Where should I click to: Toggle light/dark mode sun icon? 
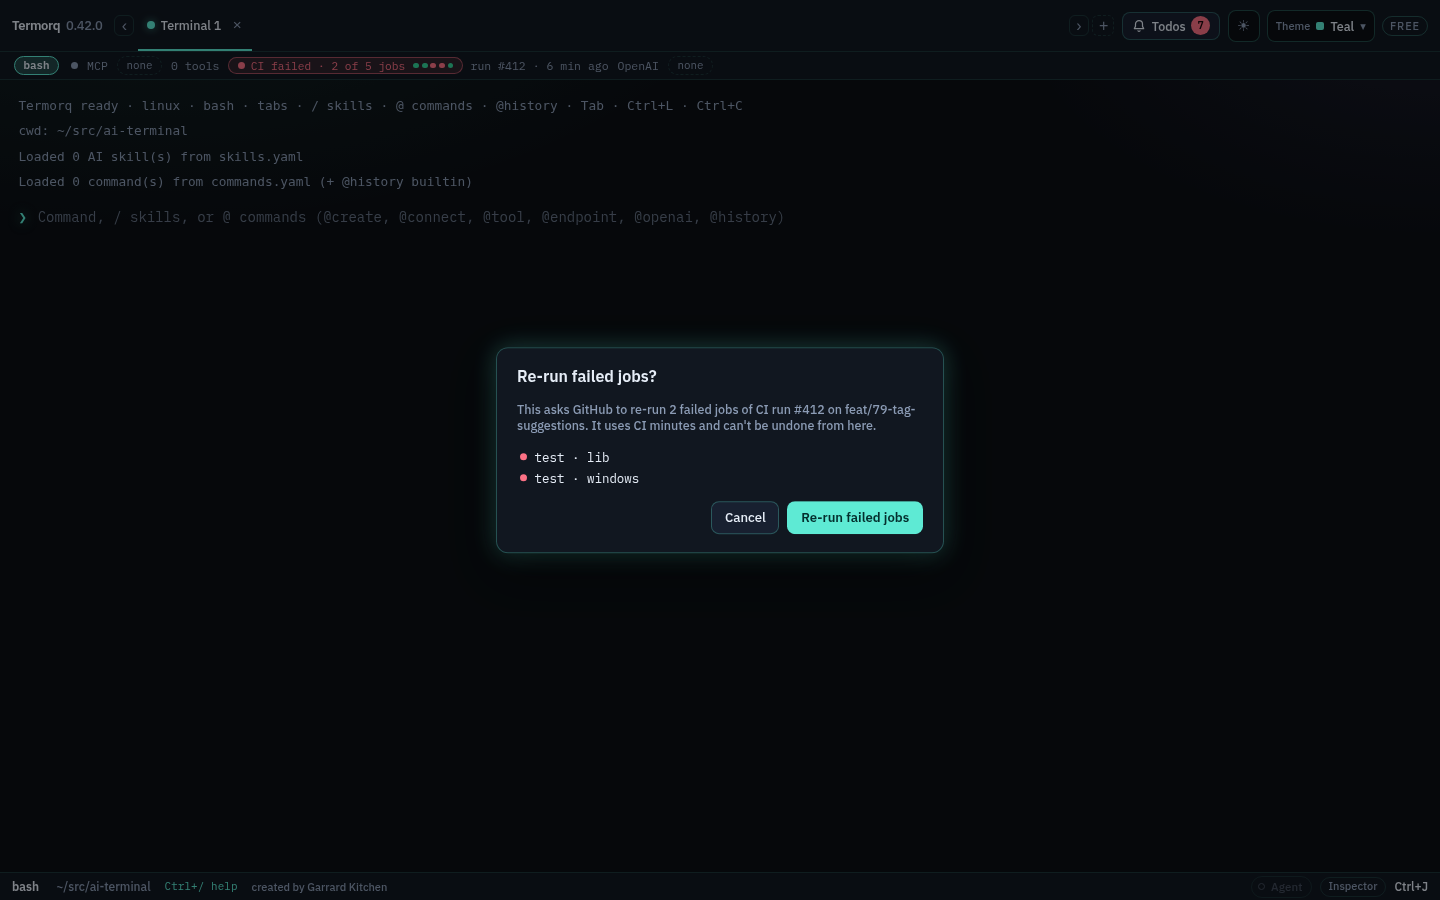click(x=1243, y=26)
